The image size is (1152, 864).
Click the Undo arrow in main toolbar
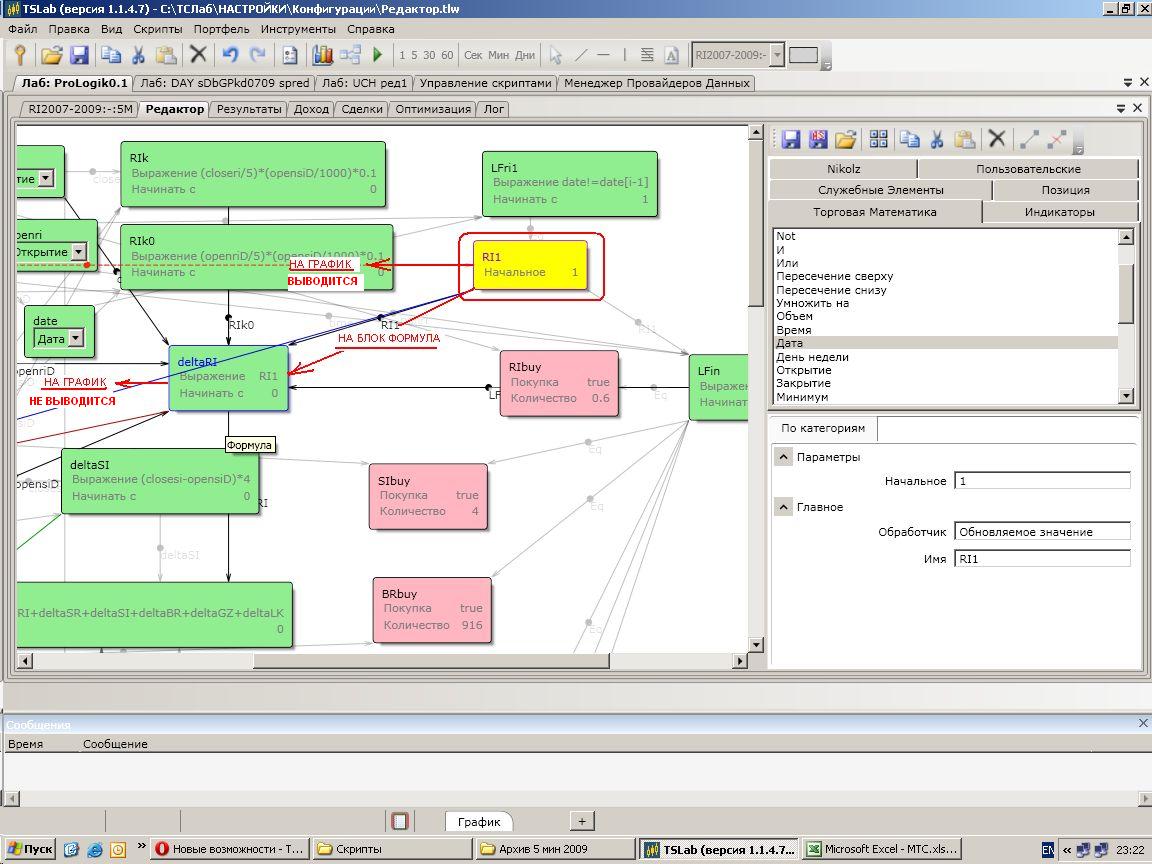(231, 55)
